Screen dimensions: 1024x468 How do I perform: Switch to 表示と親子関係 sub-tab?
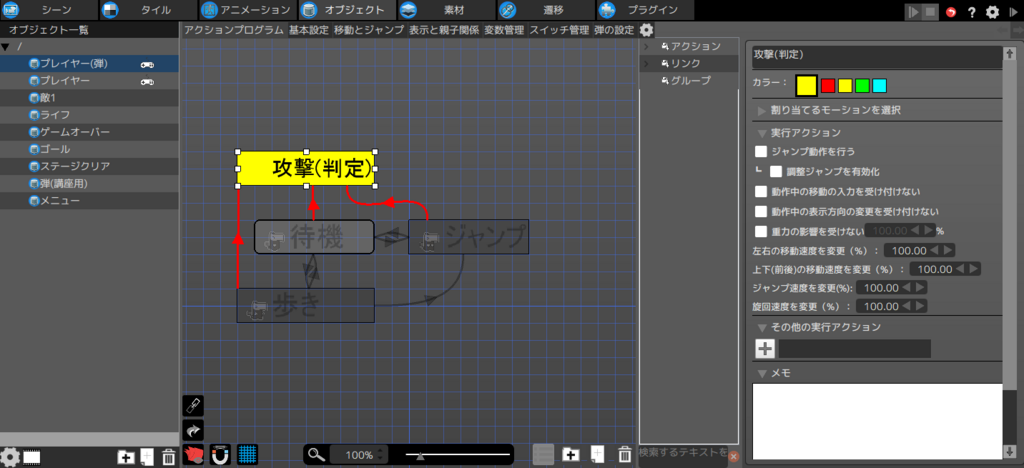(444, 29)
